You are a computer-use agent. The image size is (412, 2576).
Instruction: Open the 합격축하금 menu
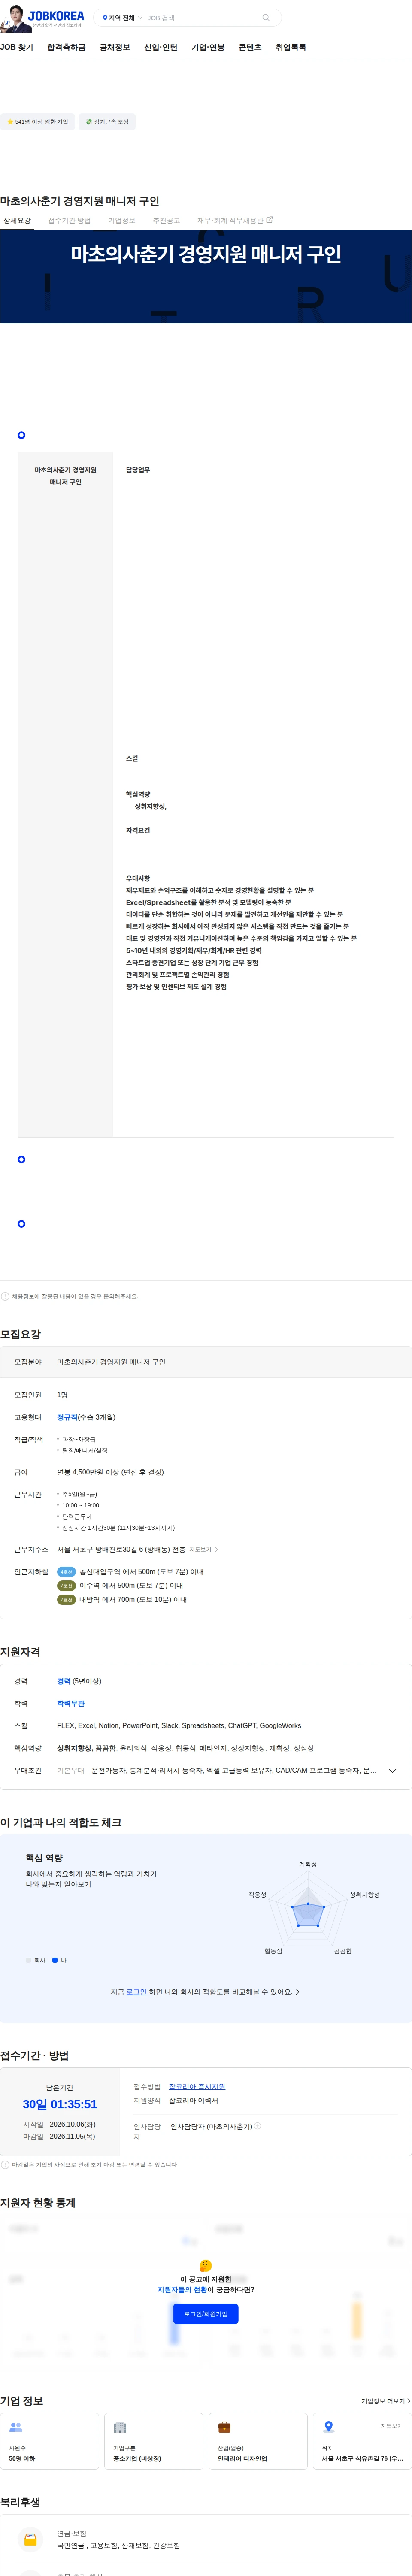click(x=66, y=47)
